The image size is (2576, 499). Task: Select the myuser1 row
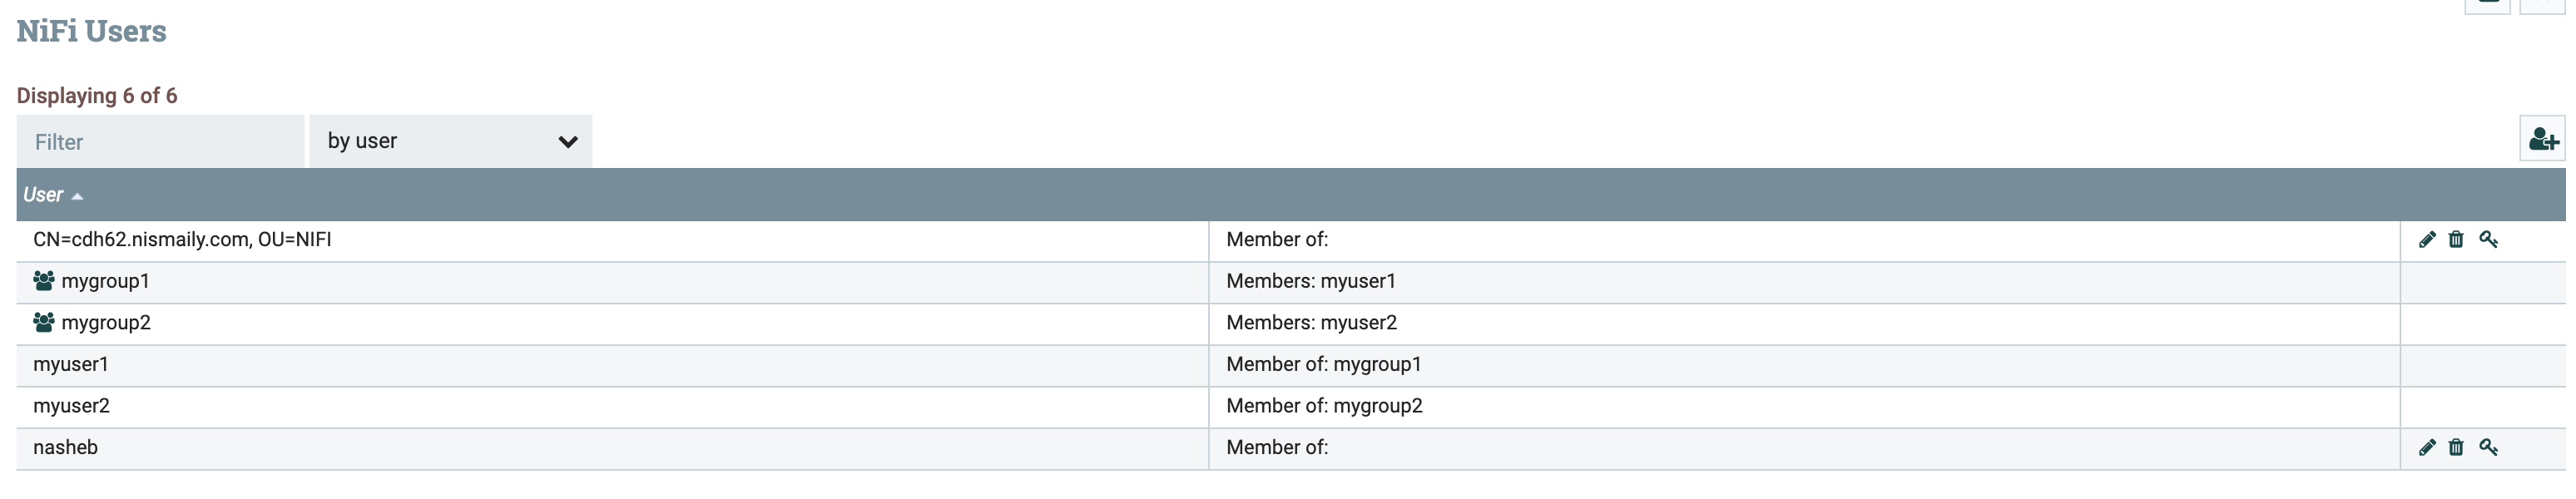click(x=600, y=364)
